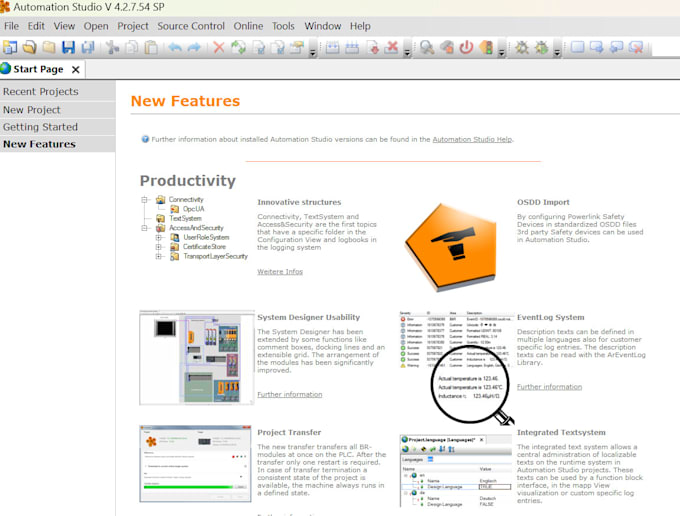Click the Innovative structures heading
Viewport: 680px width, 516px height.
[x=299, y=202]
